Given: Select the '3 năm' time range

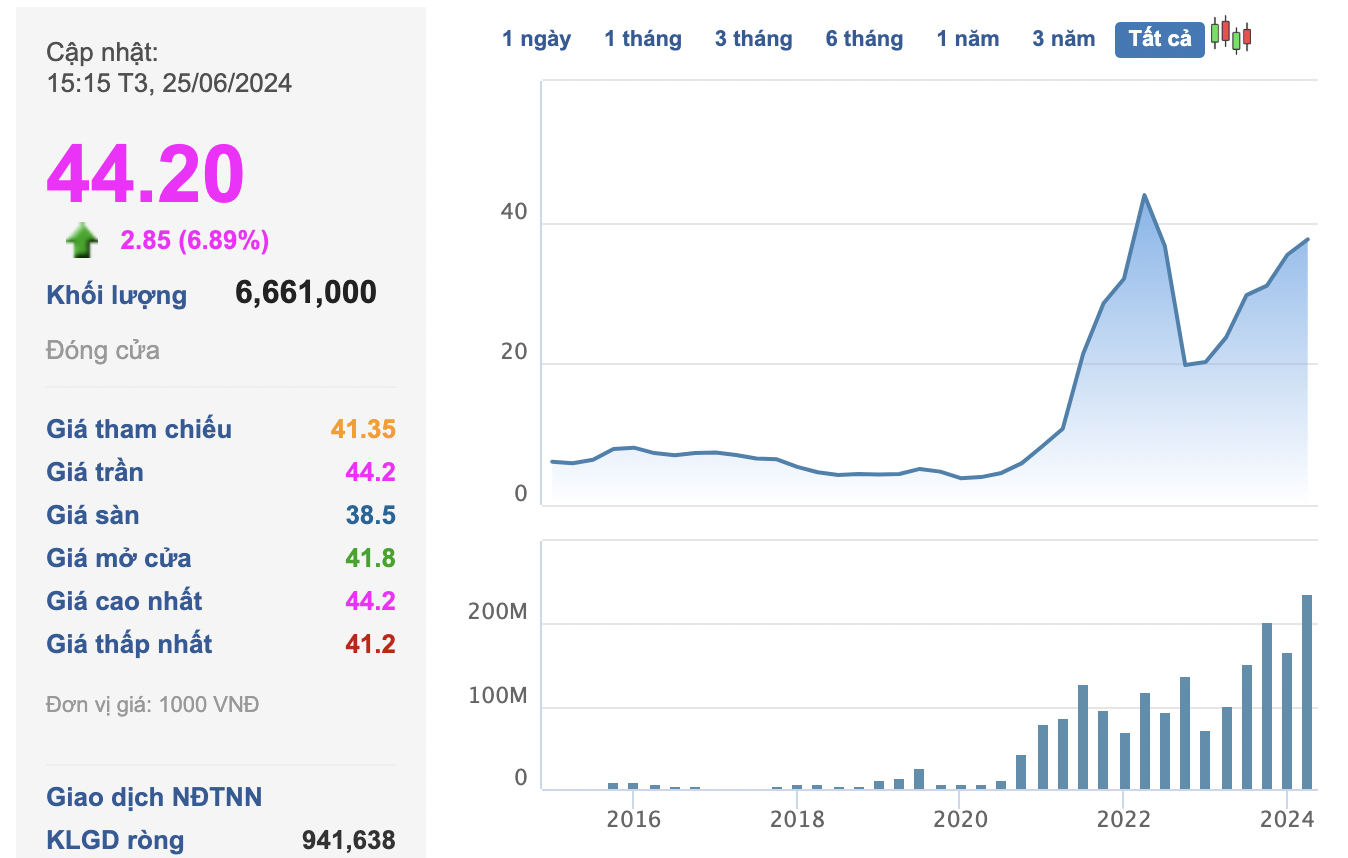Looking at the screenshot, I should [x=1064, y=39].
